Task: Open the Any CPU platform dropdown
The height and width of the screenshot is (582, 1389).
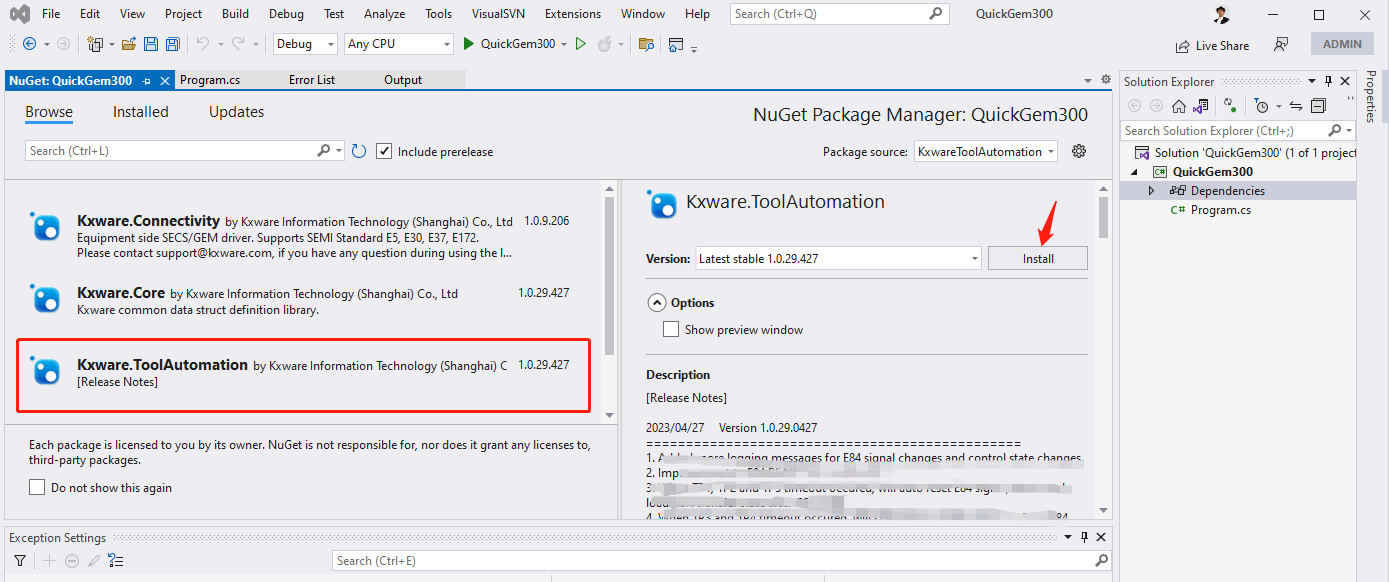Action: [x=399, y=44]
